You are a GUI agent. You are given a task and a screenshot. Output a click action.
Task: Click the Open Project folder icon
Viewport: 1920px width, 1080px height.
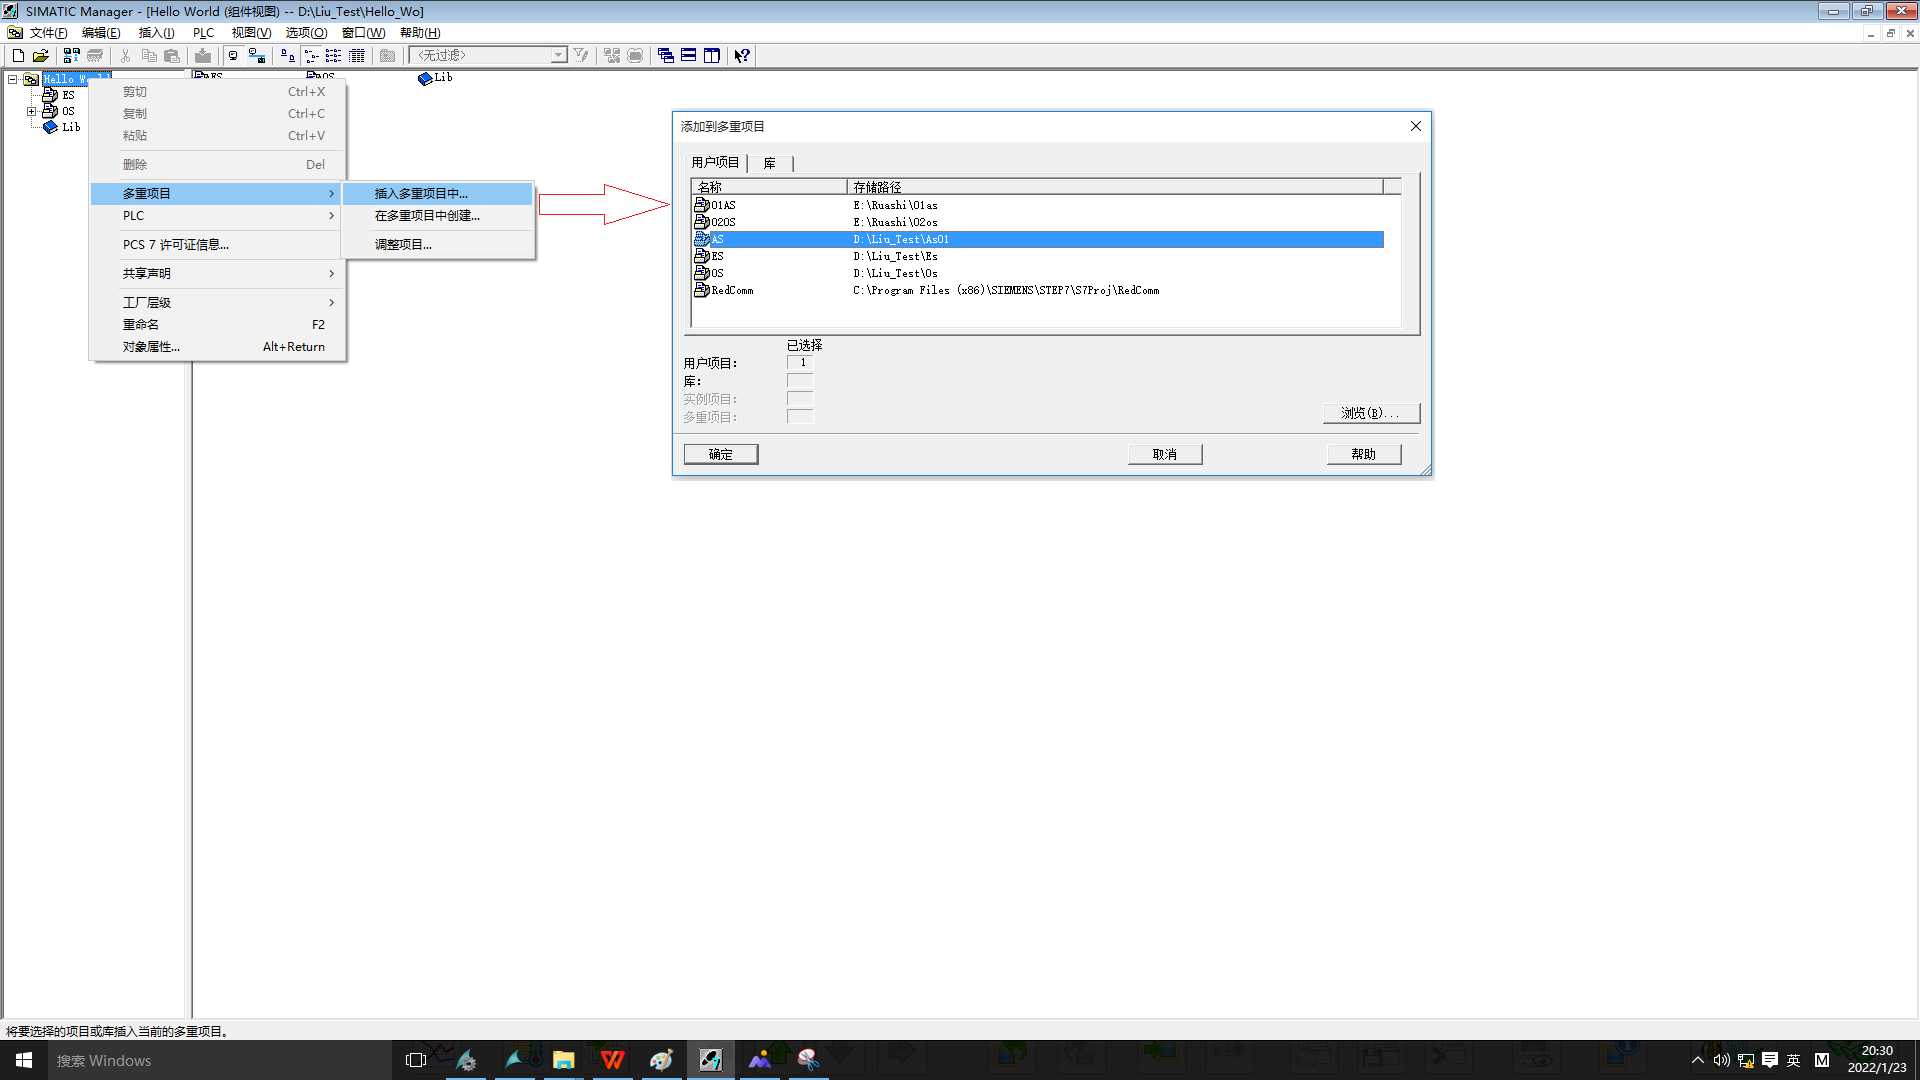pyautogui.click(x=41, y=56)
